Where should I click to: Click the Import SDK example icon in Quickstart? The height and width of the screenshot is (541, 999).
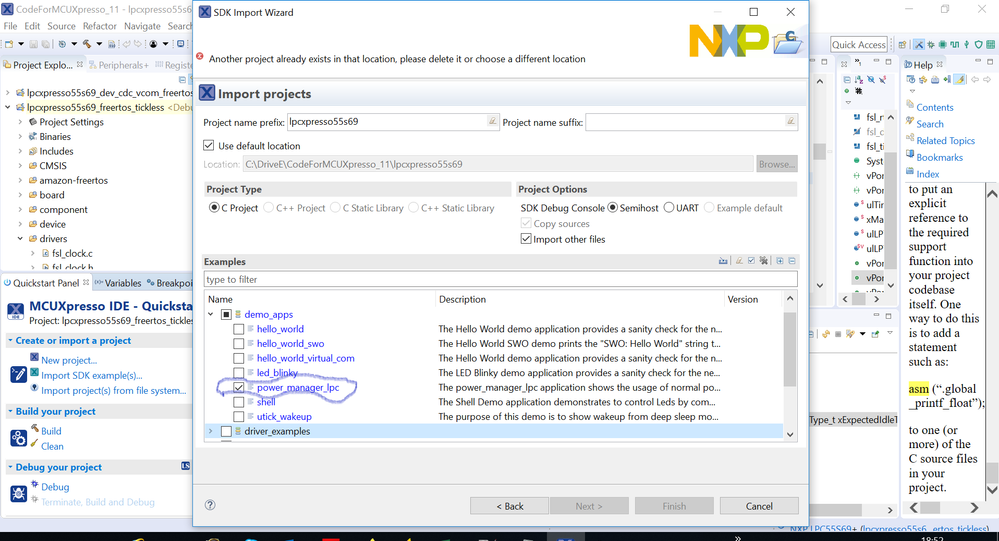pos(34,373)
